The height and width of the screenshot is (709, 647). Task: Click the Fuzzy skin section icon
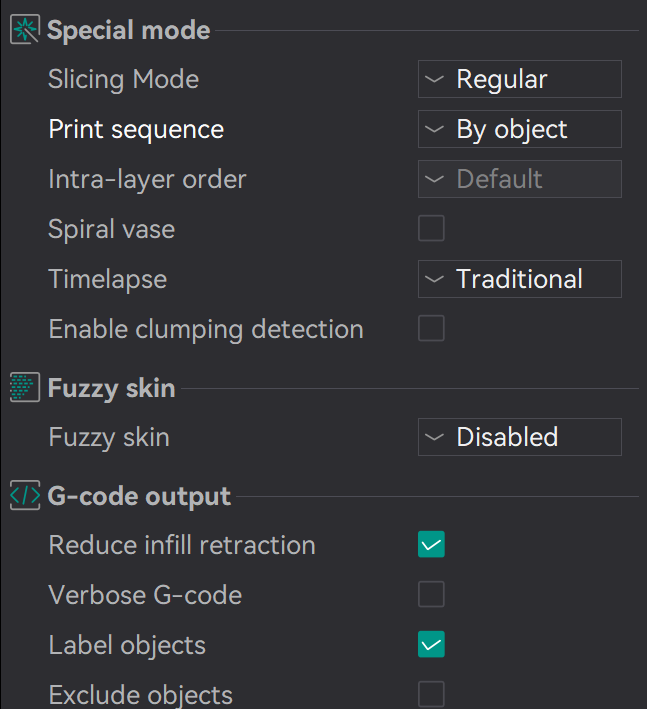click(24, 388)
